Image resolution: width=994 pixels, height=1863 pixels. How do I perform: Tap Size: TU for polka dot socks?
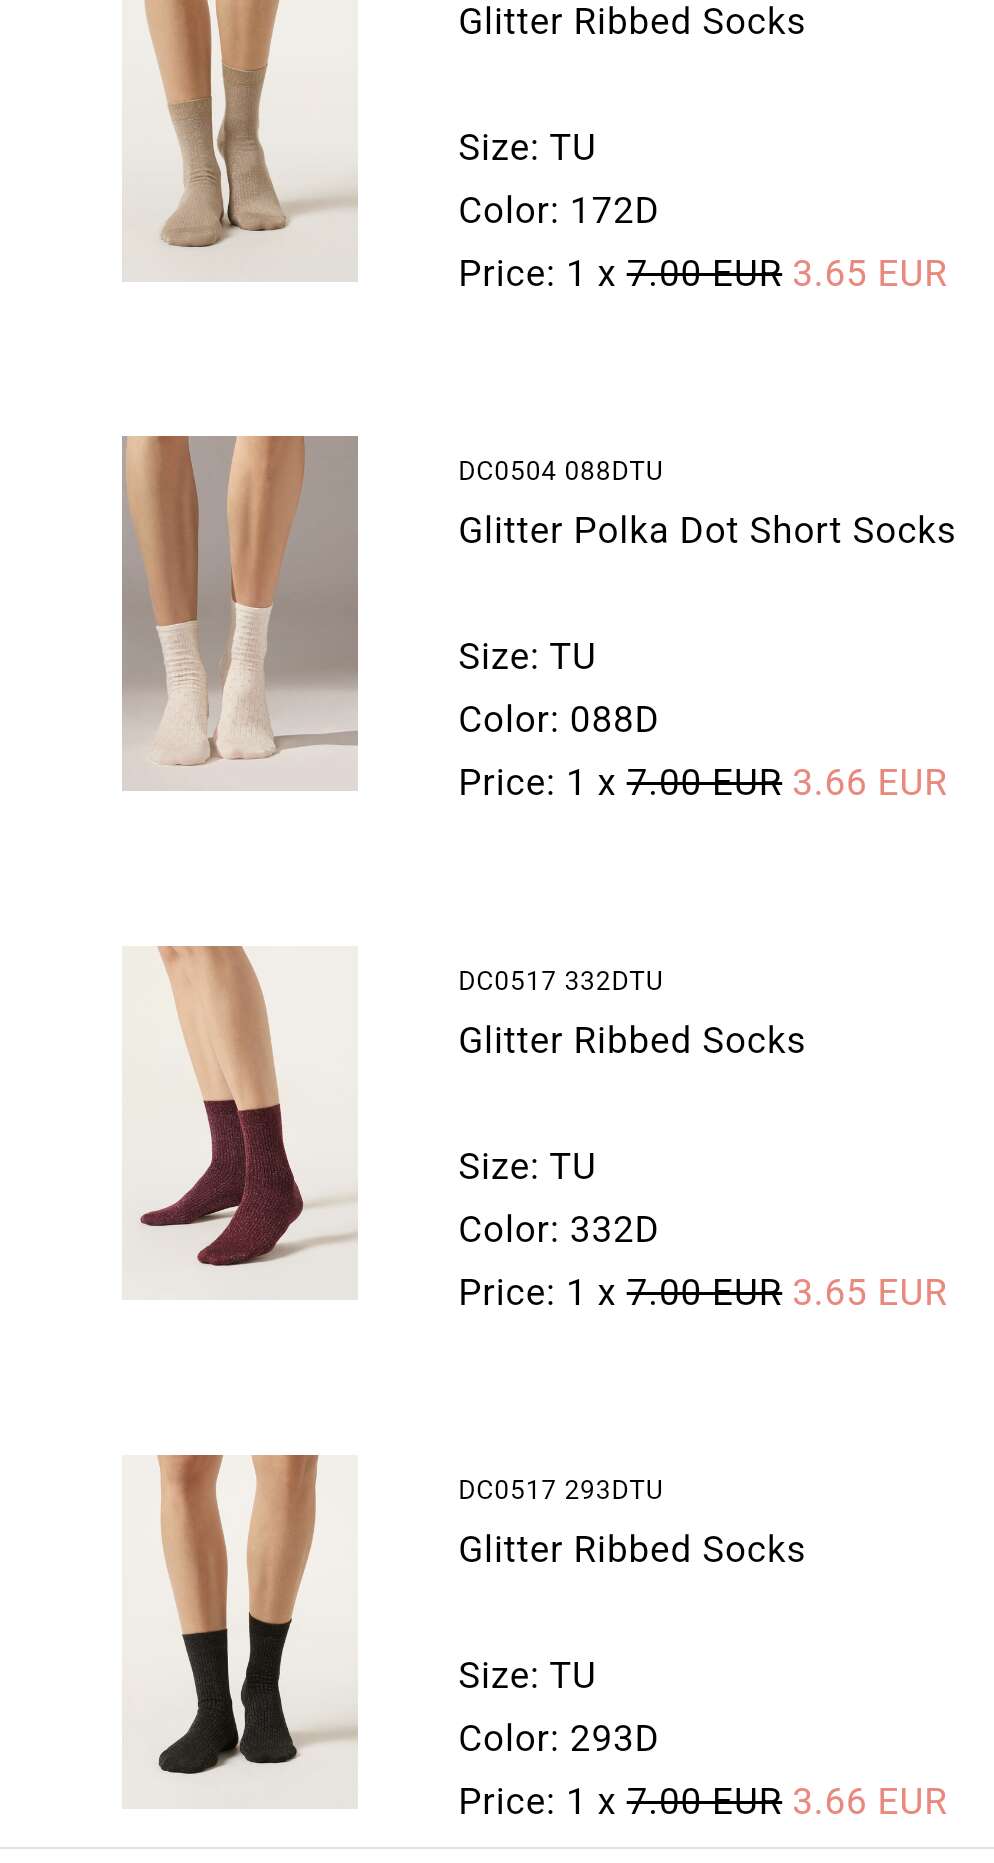tap(527, 657)
